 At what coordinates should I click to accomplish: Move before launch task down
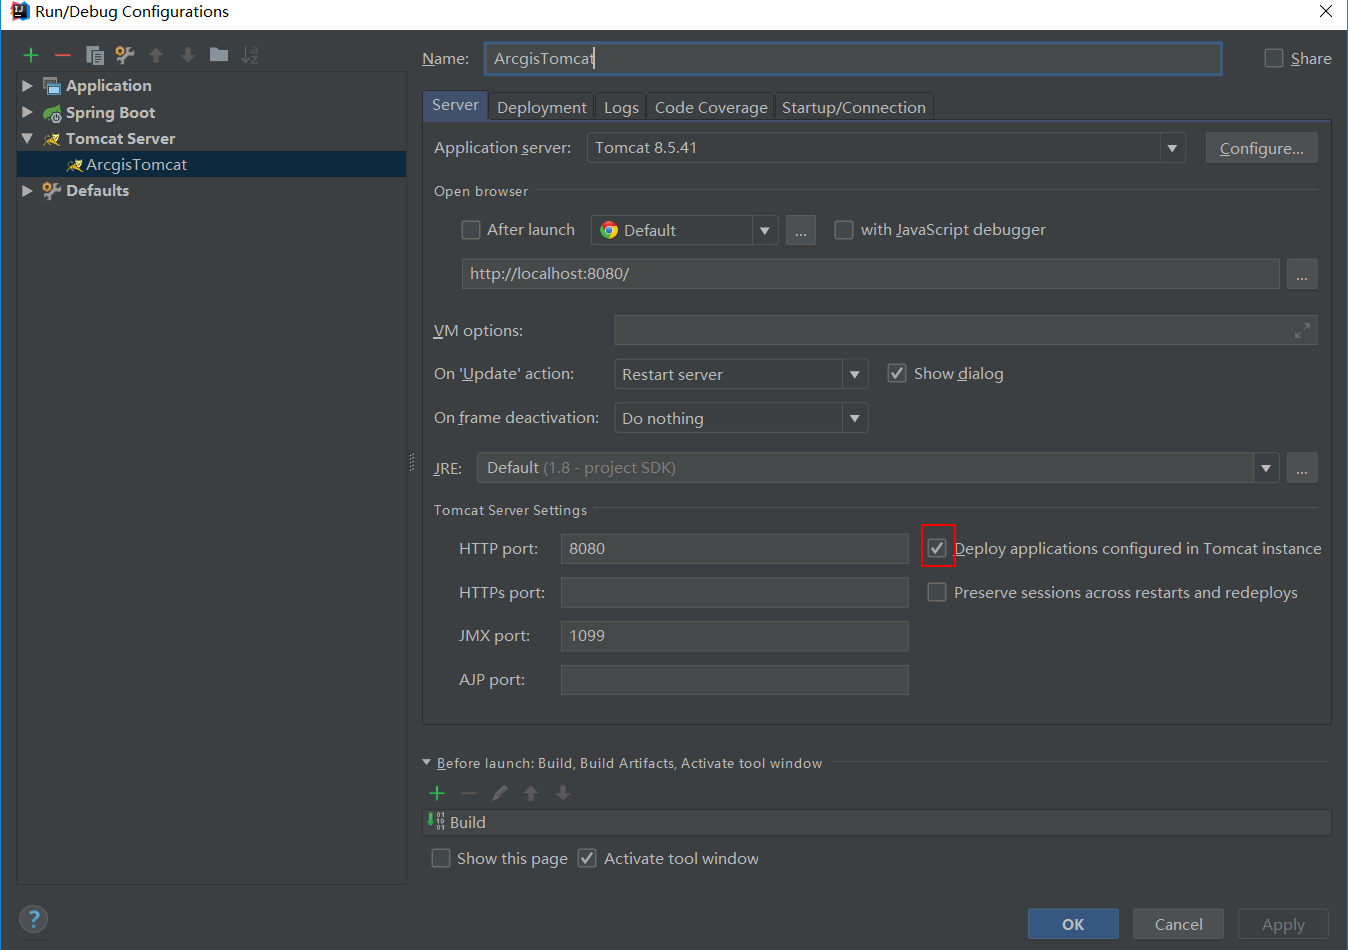point(563,793)
